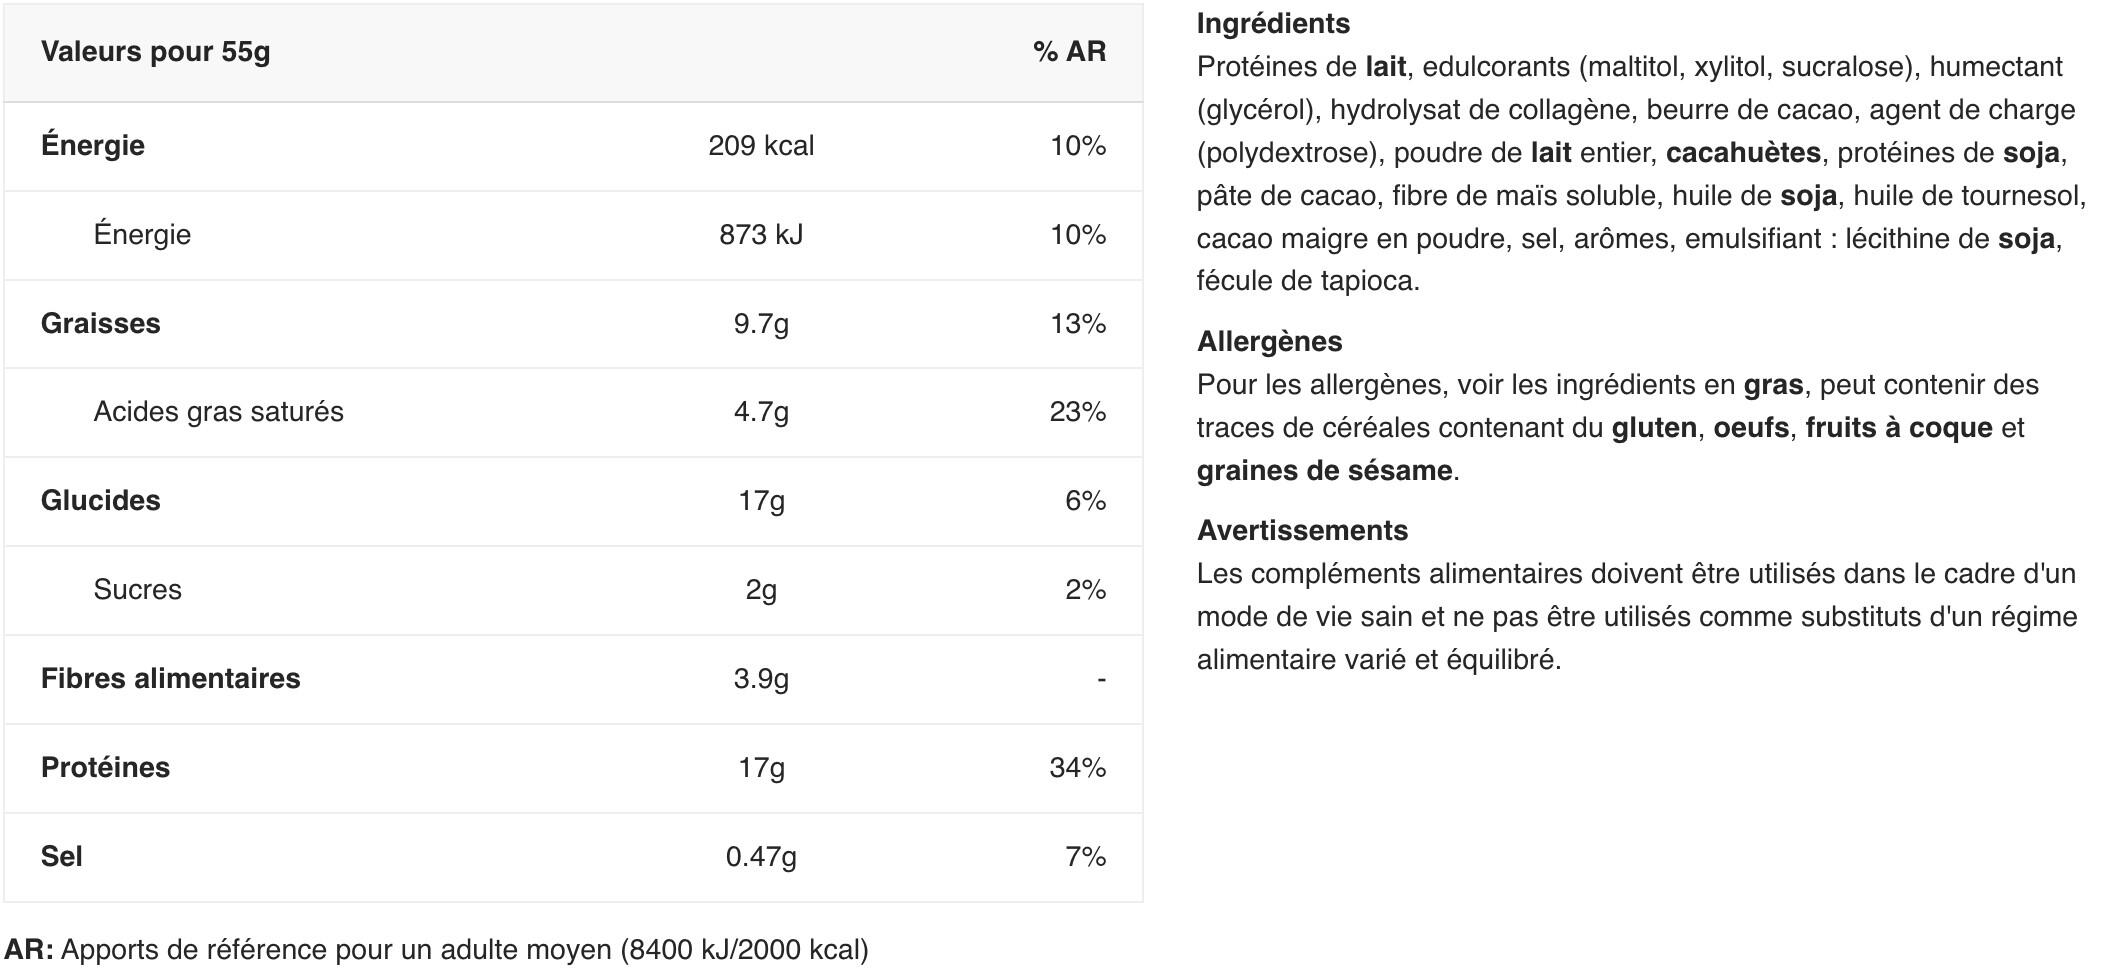2106x974 pixels.
Task: Click the 'Sucres' row label
Action: click(x=137, y=590)
